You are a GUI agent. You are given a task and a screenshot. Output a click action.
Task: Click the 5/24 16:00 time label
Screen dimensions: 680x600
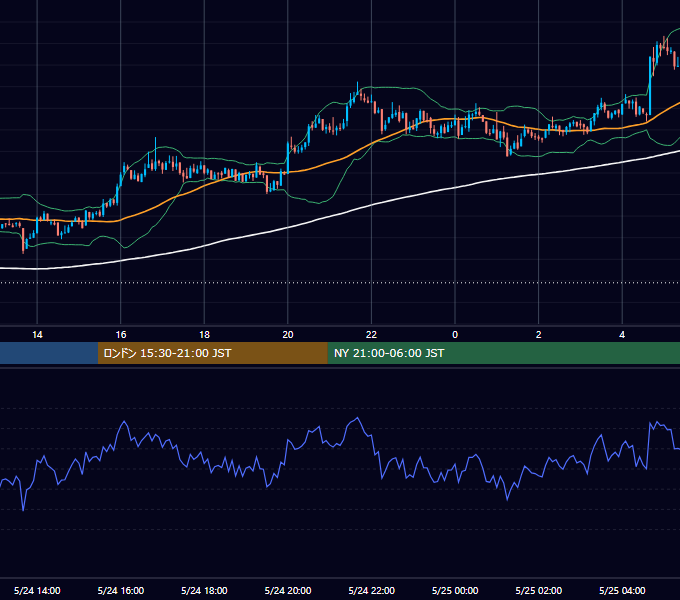tap(121, 590)
